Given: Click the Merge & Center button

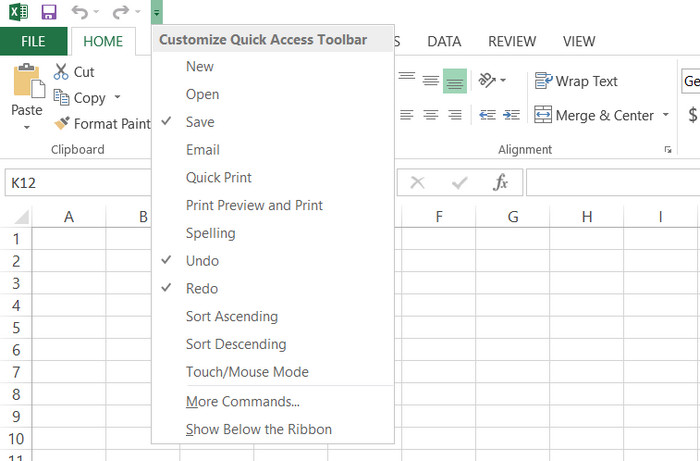Looking at the screenshot, I should (x=594, y=115).
